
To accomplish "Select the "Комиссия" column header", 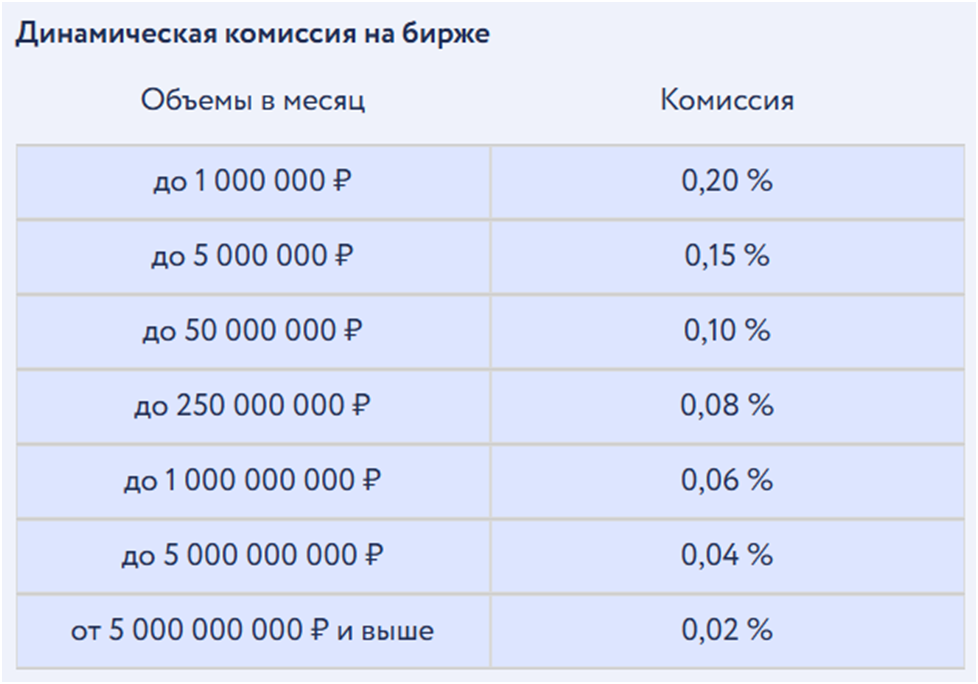I will (727, 100).
